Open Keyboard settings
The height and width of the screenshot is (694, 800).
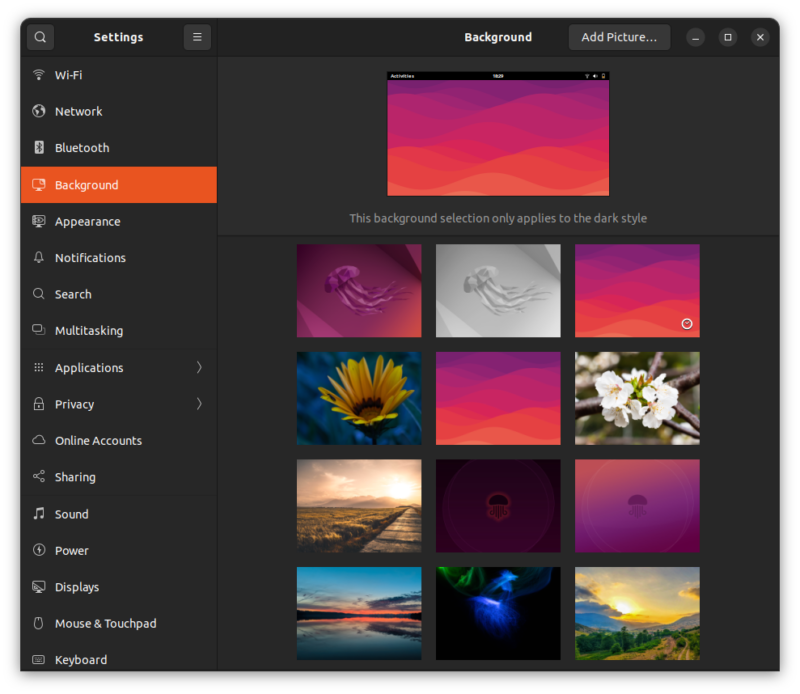[119, 658]
